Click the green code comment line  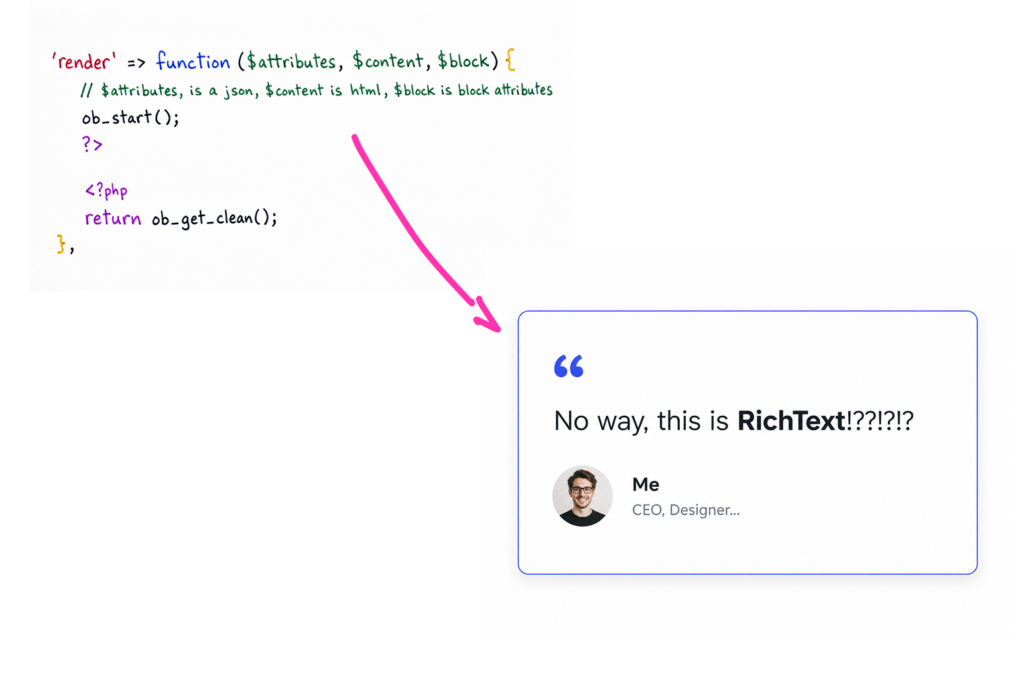tap(316, 90)
